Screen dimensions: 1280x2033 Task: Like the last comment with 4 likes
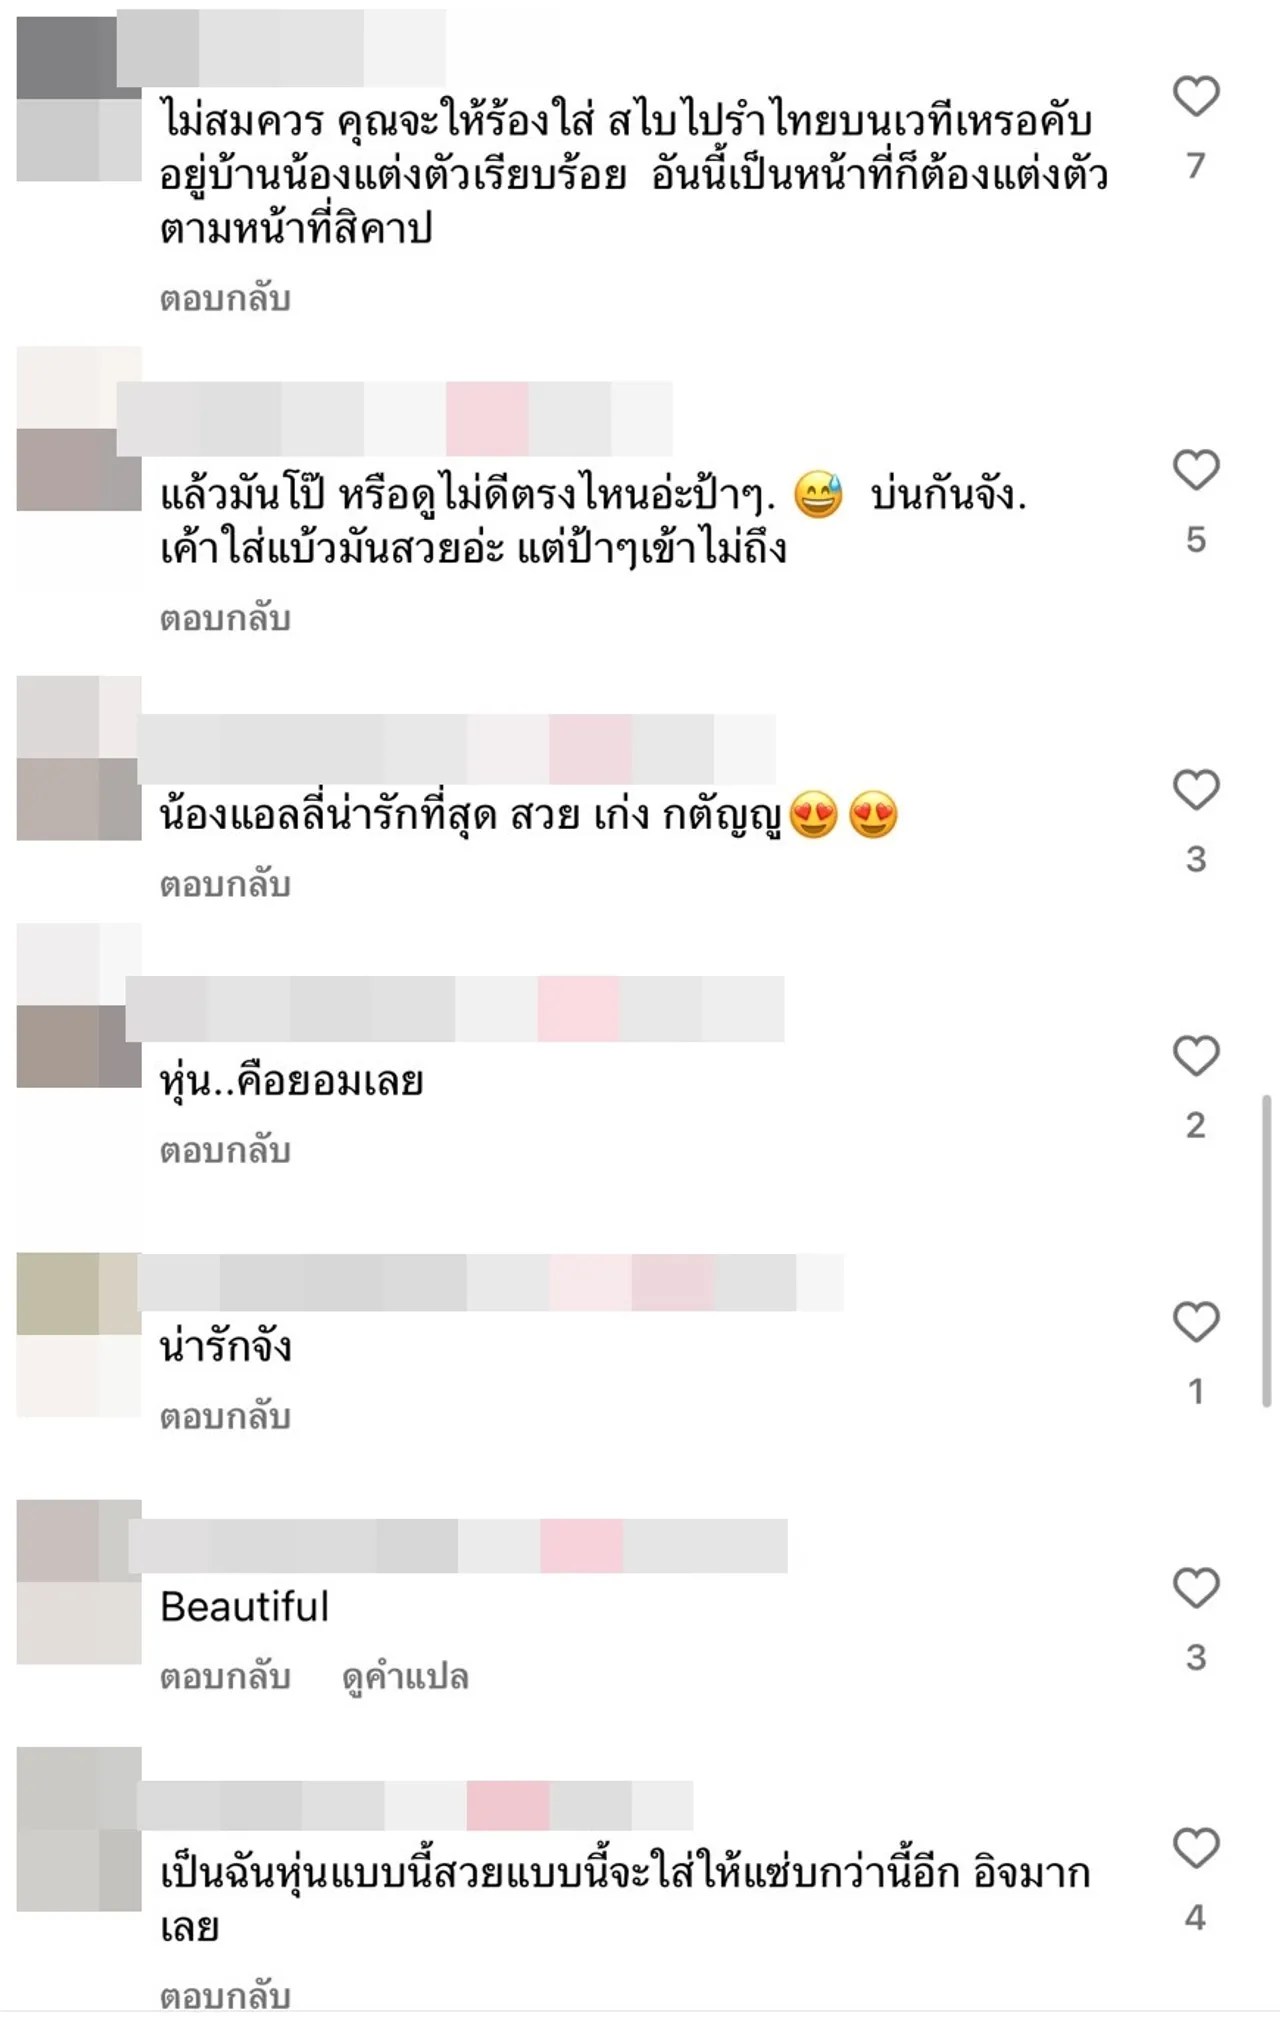pyautogui.click(x=1196, y=1848)
